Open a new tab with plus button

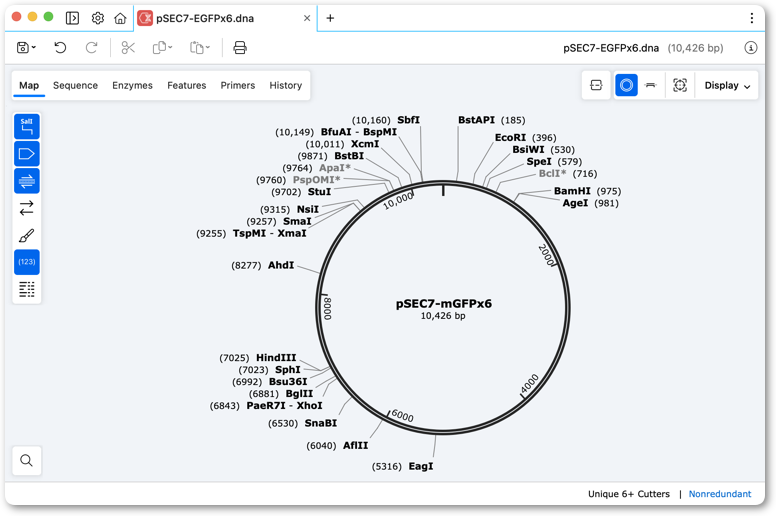click(330, 18)
